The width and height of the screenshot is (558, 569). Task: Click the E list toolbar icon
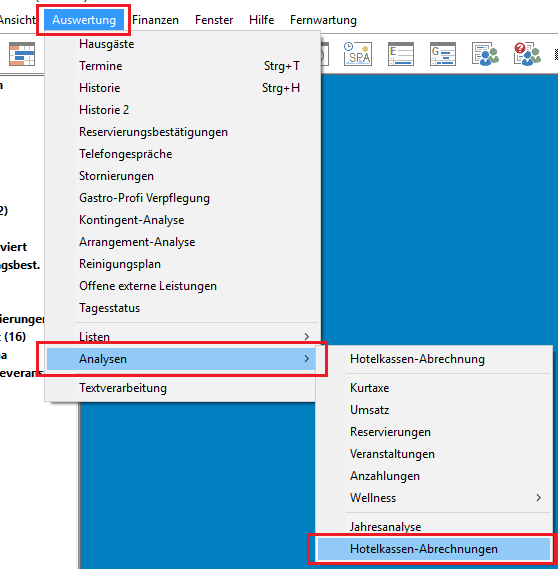tap(401, 54)
